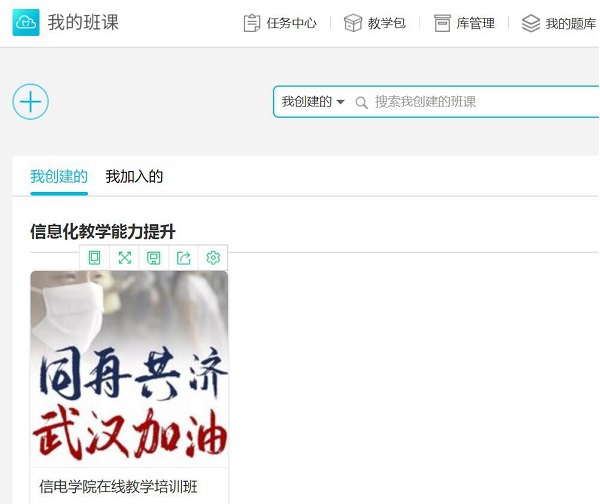600x504 pixels.
Task: Click the 信息化教学能力提升 group heading
Action: click(x=110, y=232)
